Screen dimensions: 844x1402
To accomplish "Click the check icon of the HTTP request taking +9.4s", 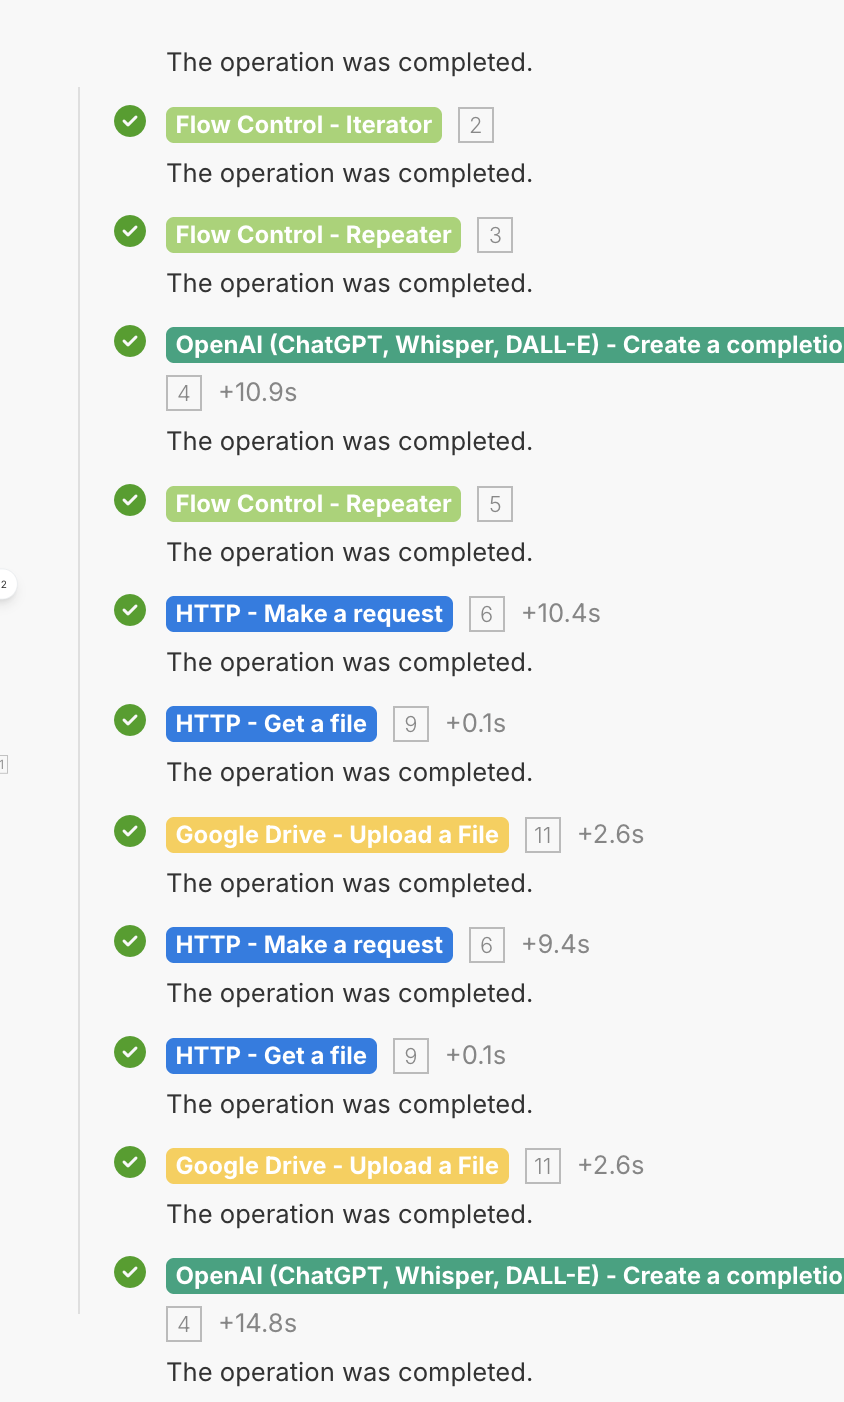I will tap(130, 941).
